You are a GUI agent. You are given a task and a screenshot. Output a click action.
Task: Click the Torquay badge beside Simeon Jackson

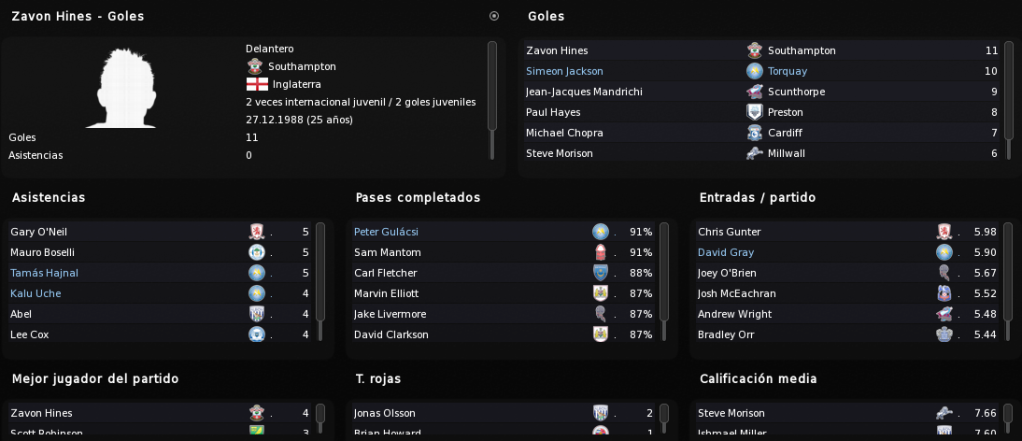pos(755,71)
